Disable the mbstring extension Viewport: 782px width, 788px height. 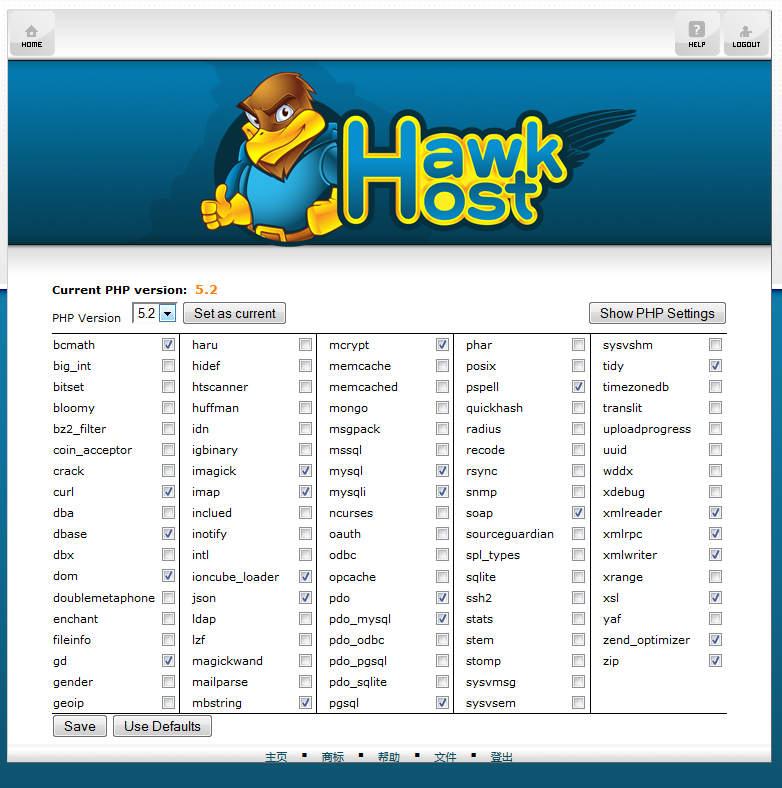[x=305, y=703]
